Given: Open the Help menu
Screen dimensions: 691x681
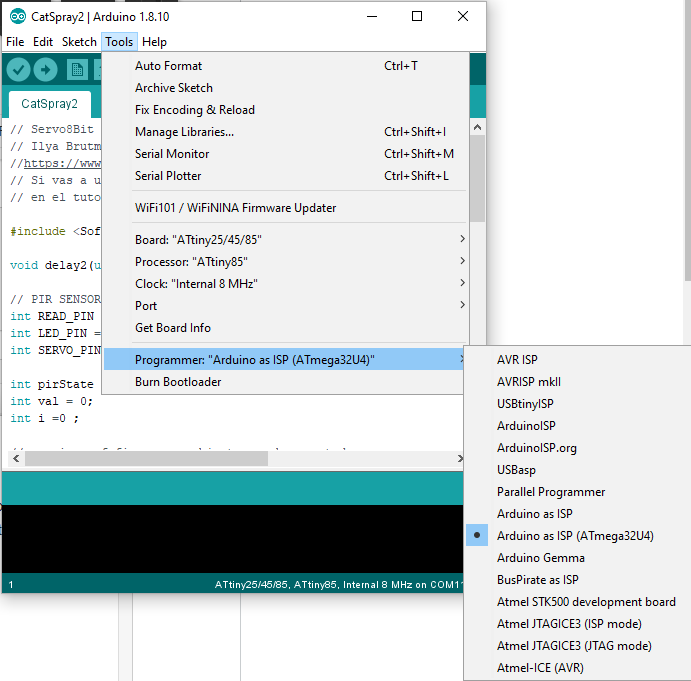Looking at the screenshot, I should tap(154, 42).
